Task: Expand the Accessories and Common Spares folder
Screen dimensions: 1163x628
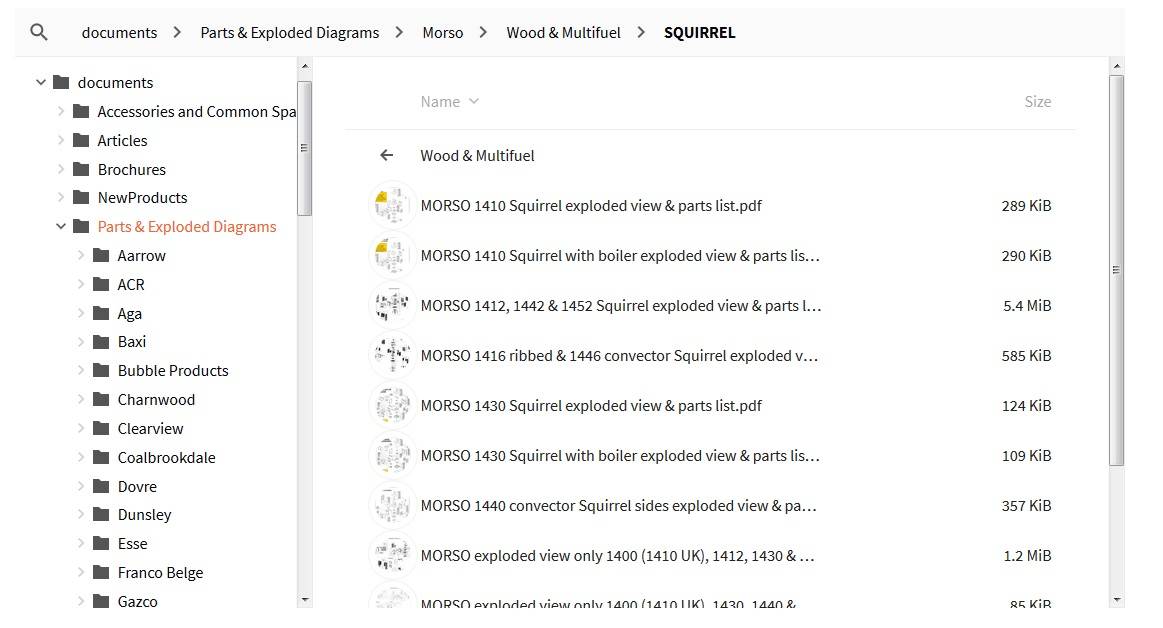Action: click(x=61, y=111)
